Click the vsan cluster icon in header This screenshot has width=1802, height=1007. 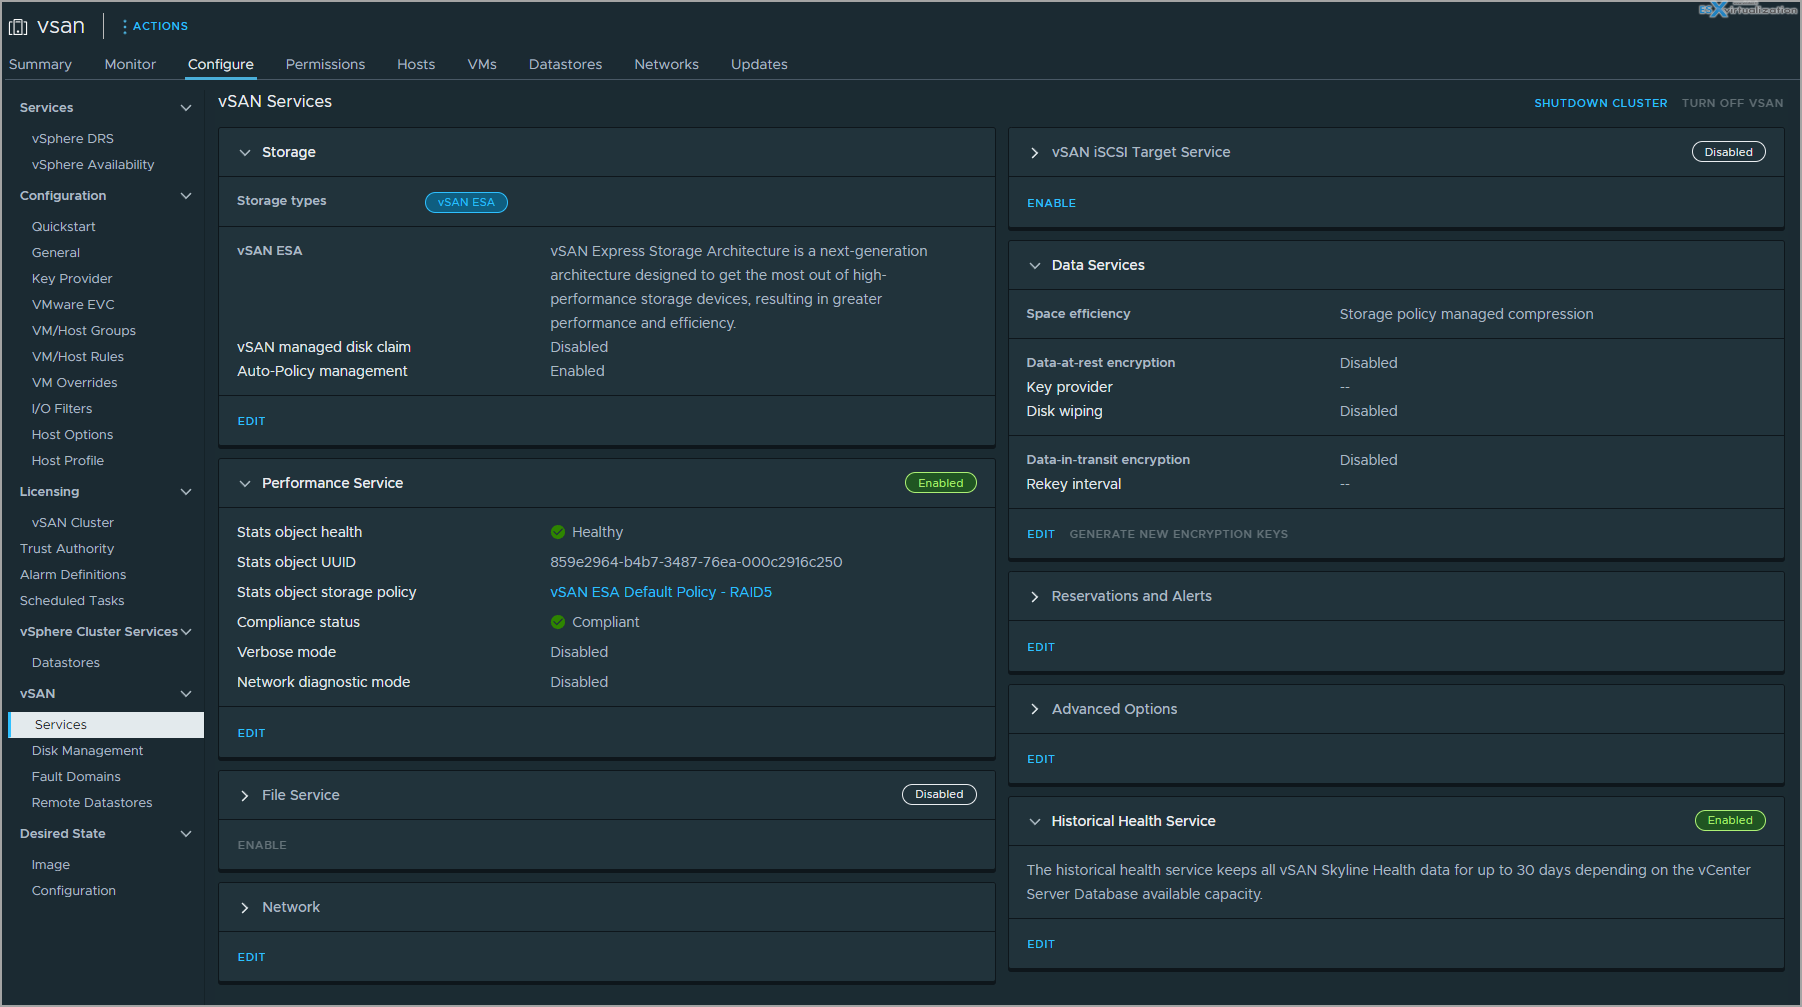pyautogui.click(x=18, y=27)
